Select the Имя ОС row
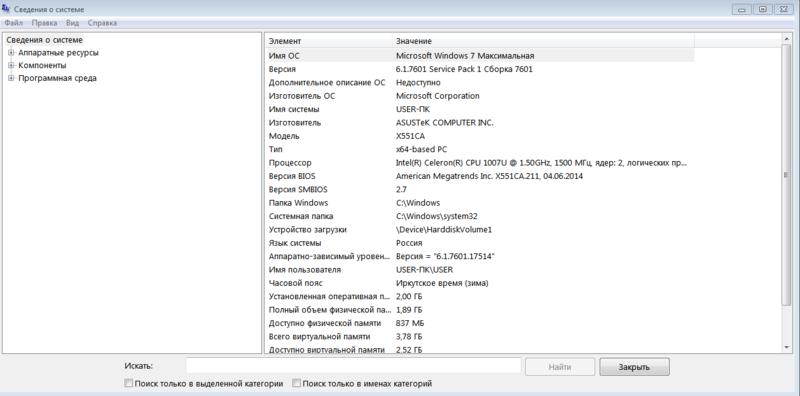800x396 pixels. click(480, 56)
